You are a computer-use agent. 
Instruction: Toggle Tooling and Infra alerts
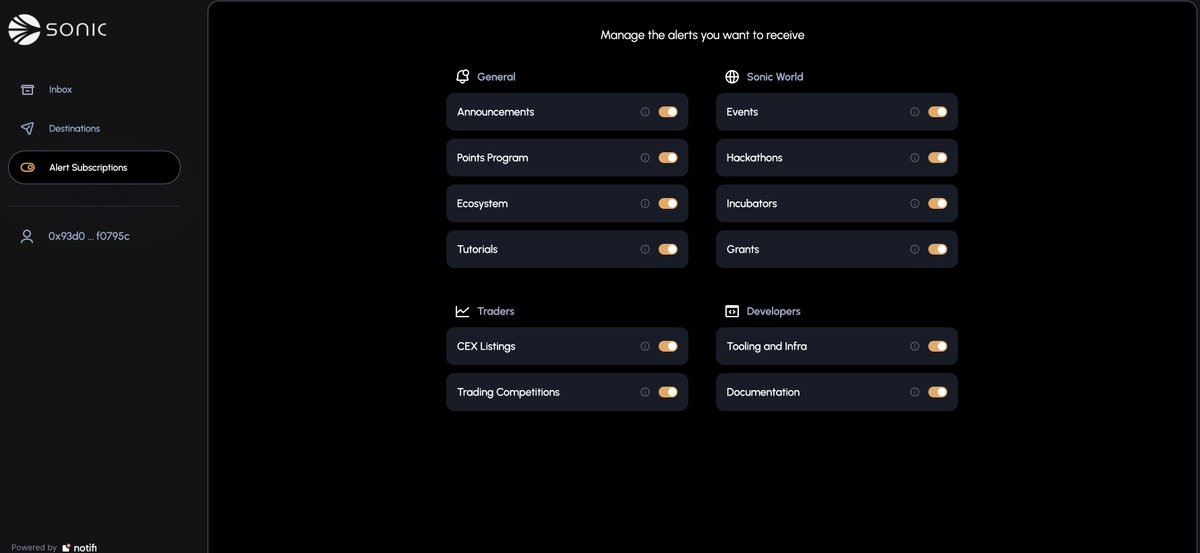click(x=937, y=347)
